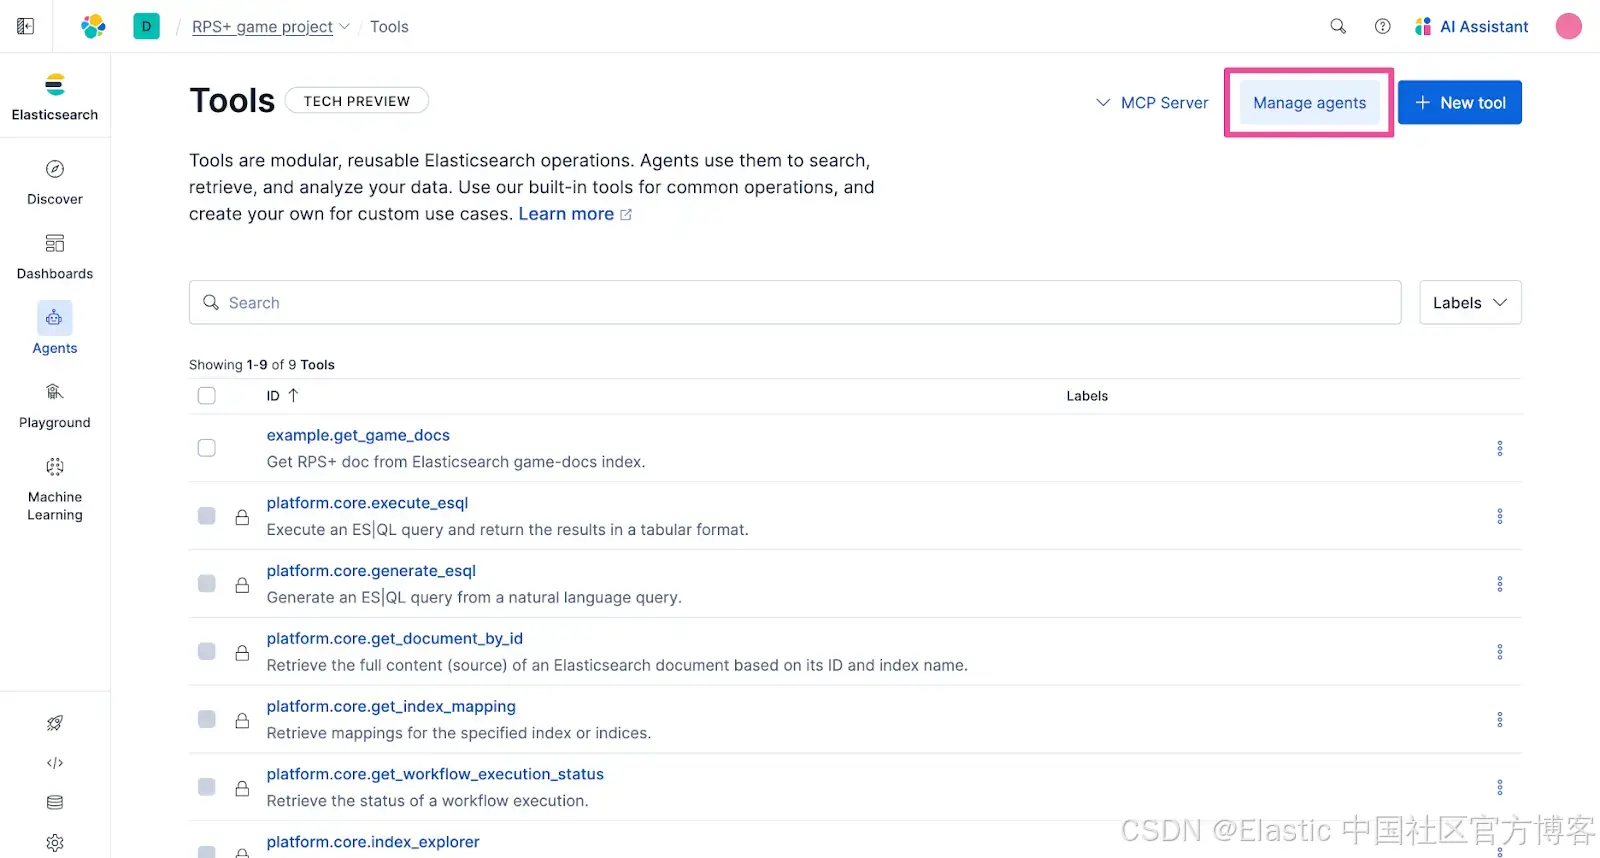Click lock icon beside platform.core.get_document_by_id

pos(242,653)
